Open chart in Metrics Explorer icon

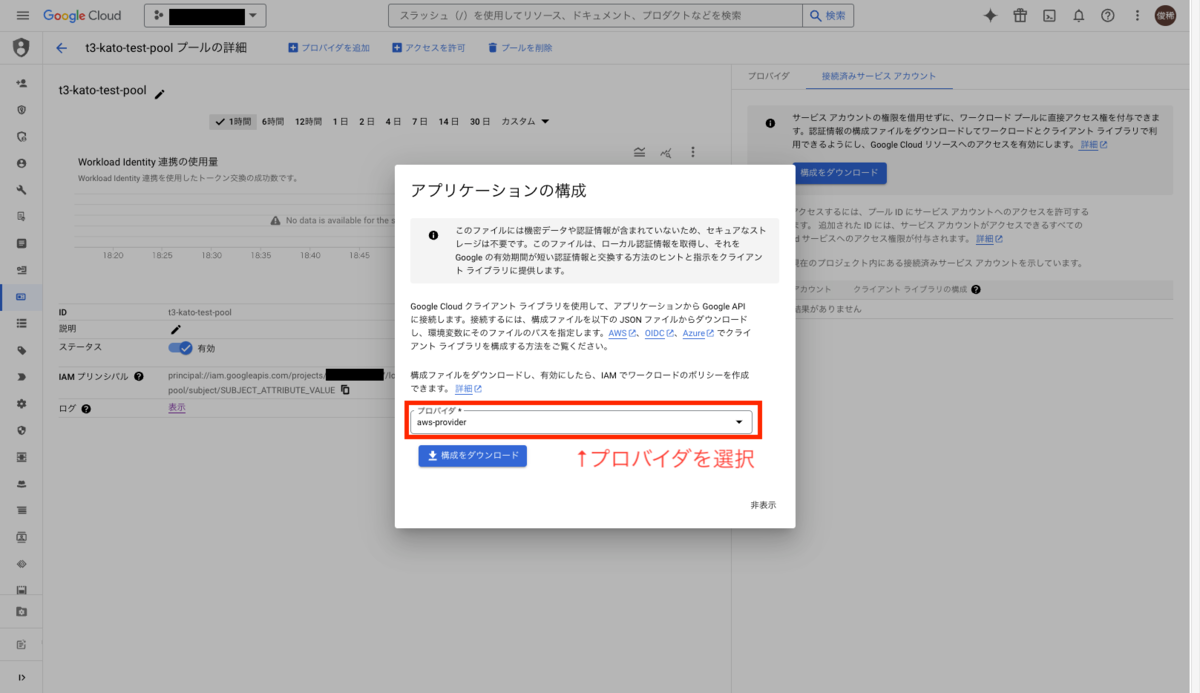[666, 152]
